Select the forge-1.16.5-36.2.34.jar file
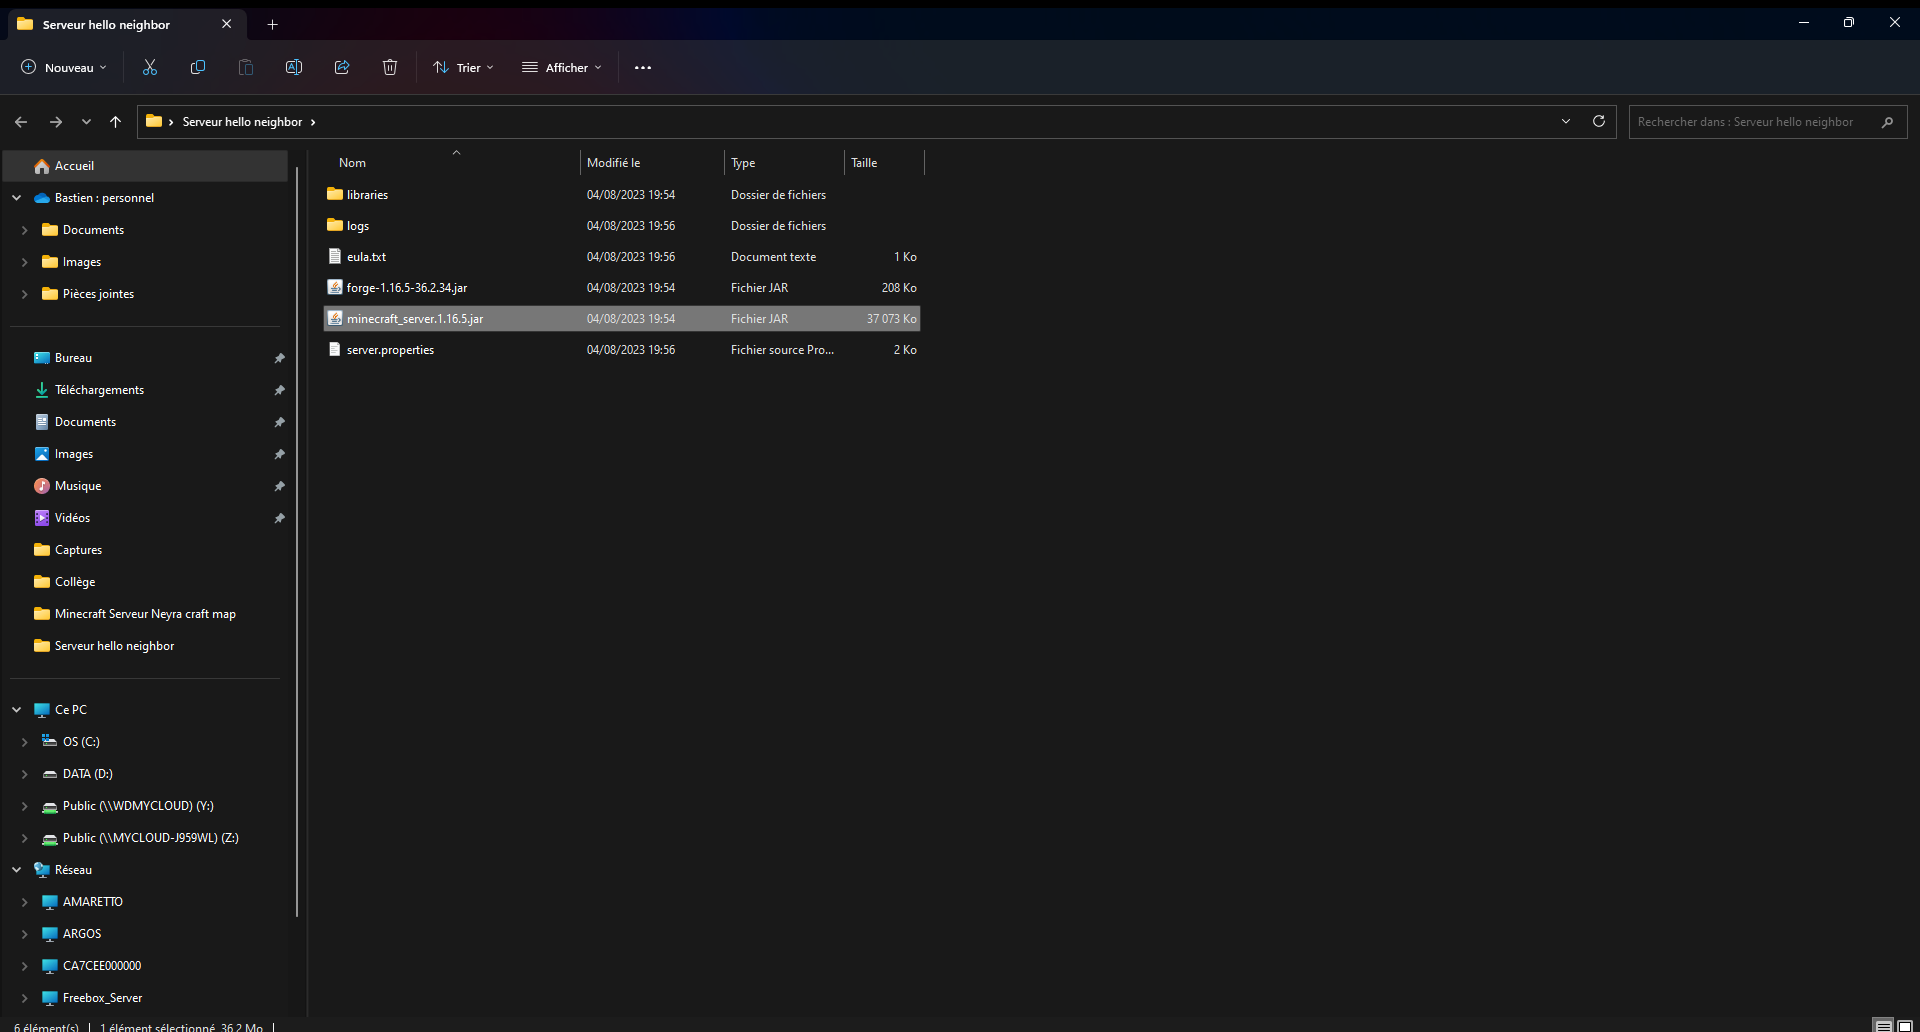1920x1032 pixels. tap(621, 288)
